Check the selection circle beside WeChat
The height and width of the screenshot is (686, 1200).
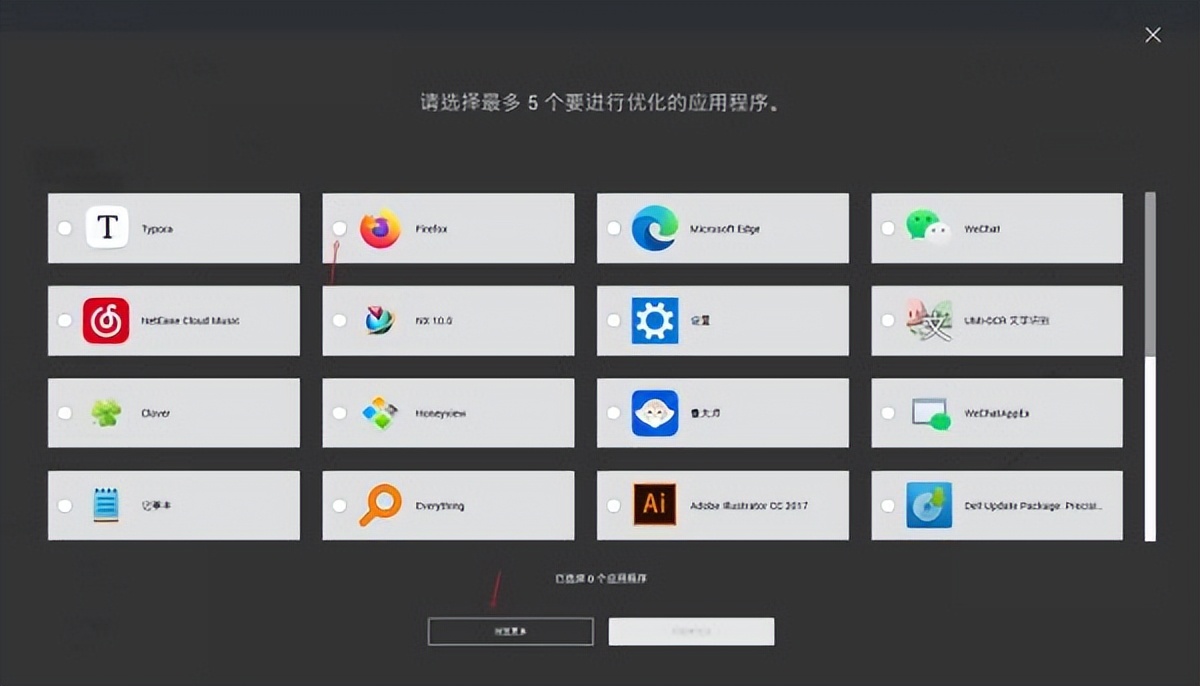[x=887, y=228]
